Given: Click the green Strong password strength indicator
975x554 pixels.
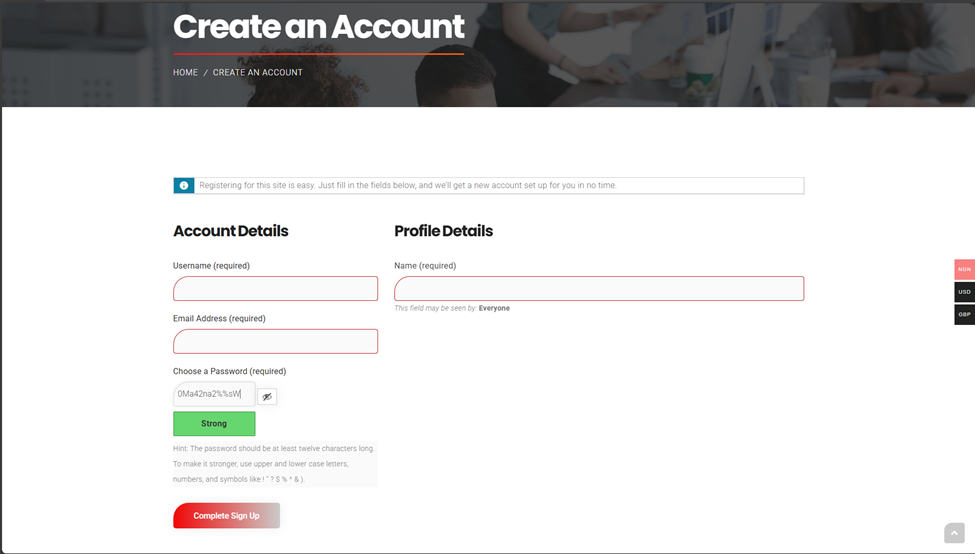Looking at the screenshot, I should 214,424.
